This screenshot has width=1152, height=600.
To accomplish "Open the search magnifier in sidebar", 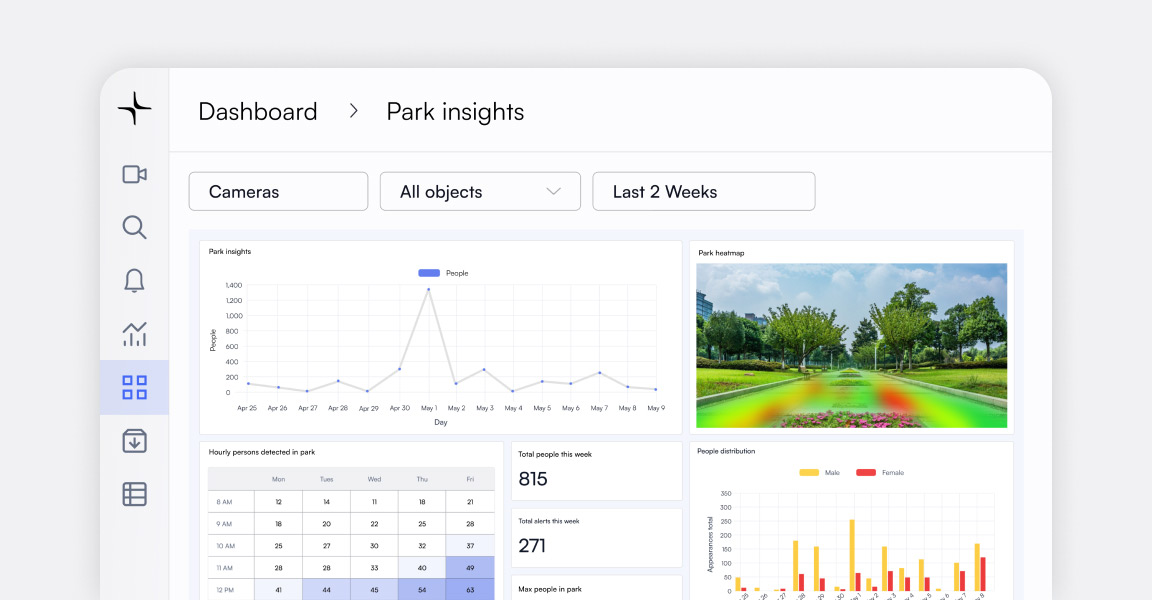I will click(x=134, y=227).
